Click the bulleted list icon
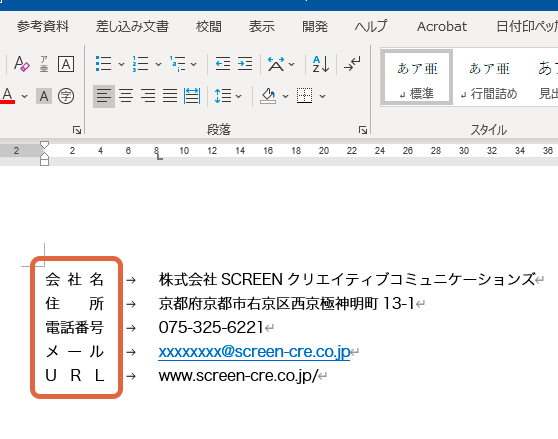 coord(104,64)
